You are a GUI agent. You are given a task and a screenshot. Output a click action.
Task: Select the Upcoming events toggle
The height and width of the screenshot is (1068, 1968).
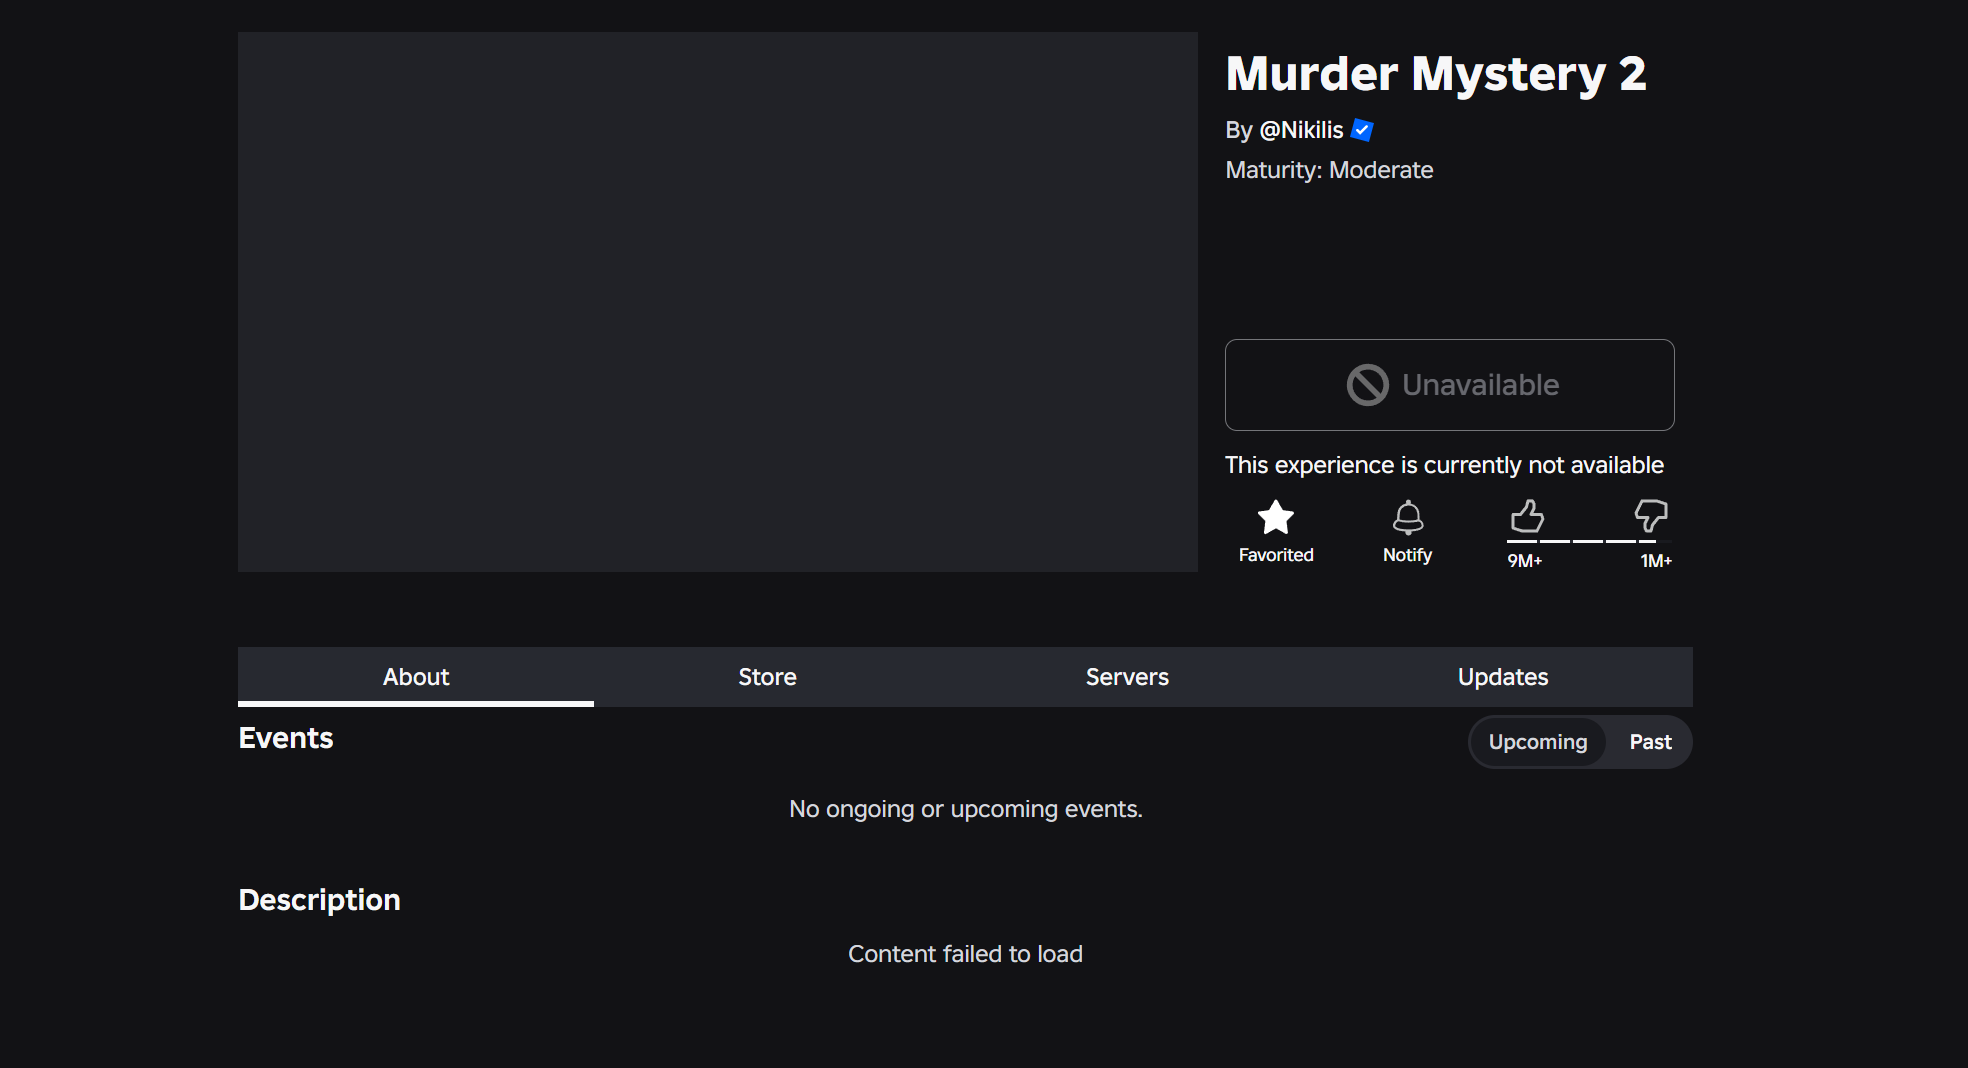1538,742
